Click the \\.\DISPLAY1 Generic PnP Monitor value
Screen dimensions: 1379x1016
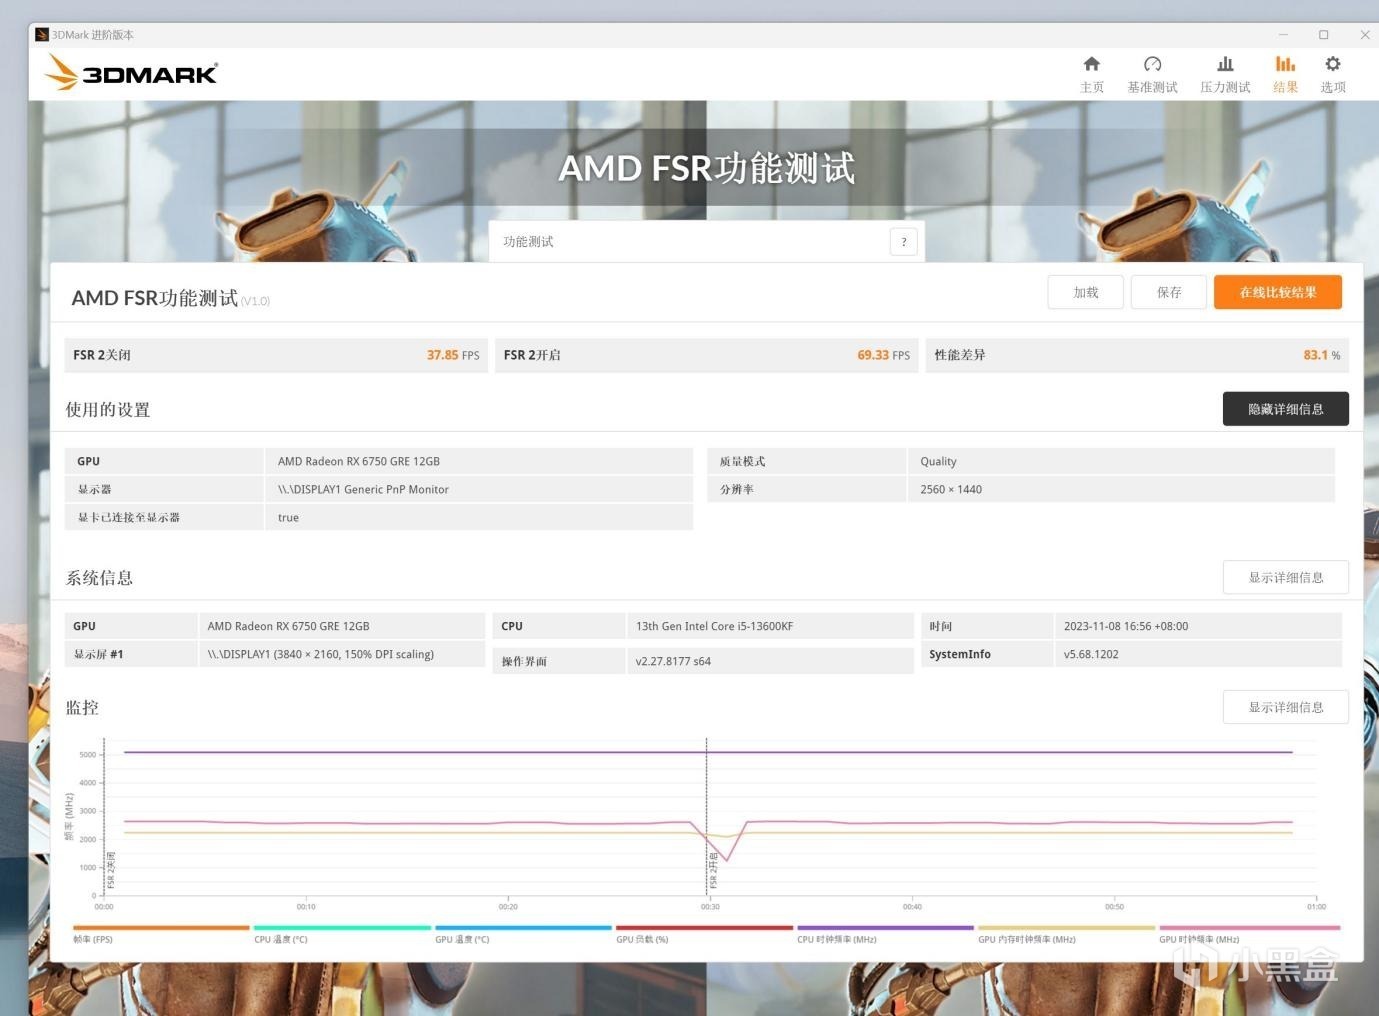coord(363,489)
